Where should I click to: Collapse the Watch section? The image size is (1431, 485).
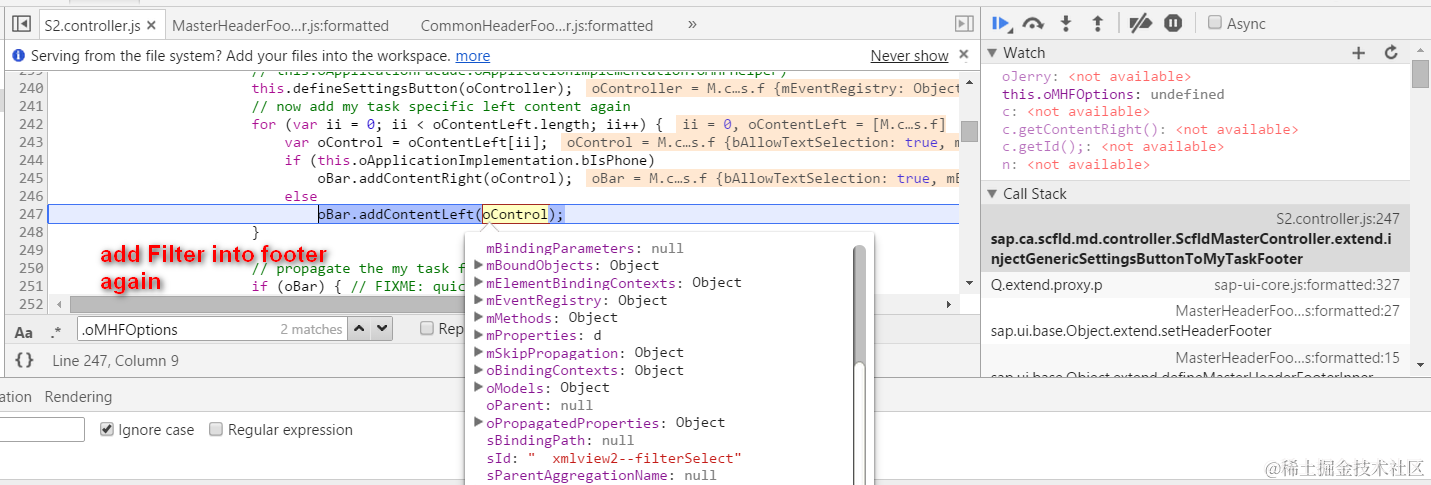coord(992,53)
